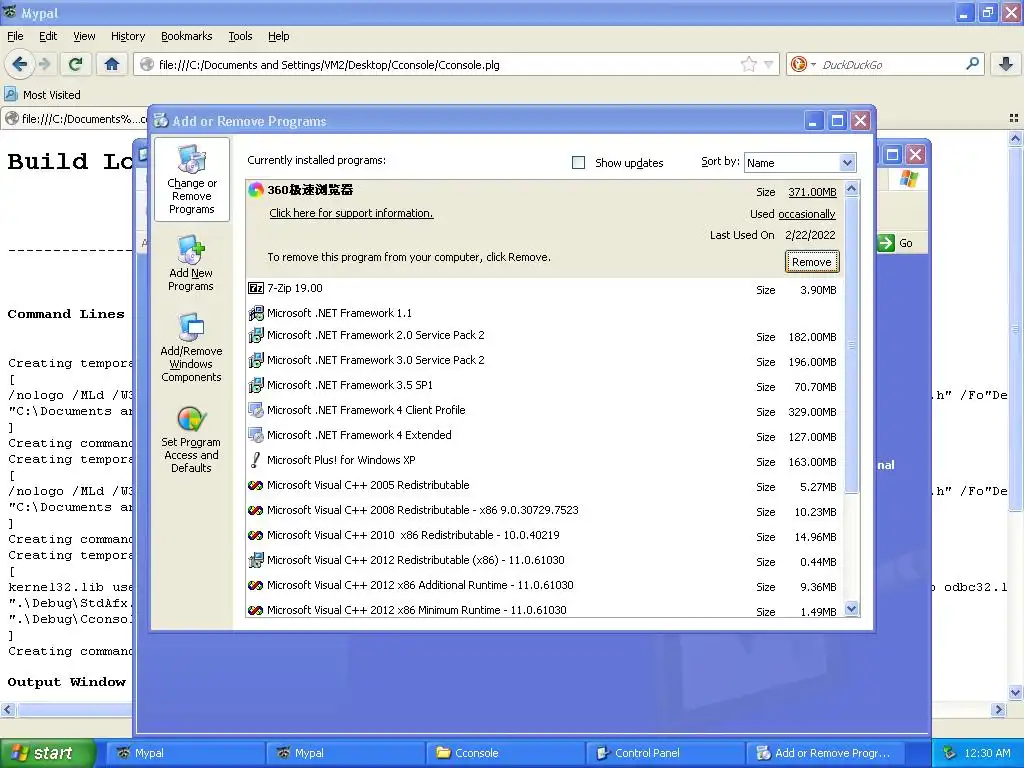Open the Bookmarks menu
1024x768 pixels.
[x=186, y=36]
